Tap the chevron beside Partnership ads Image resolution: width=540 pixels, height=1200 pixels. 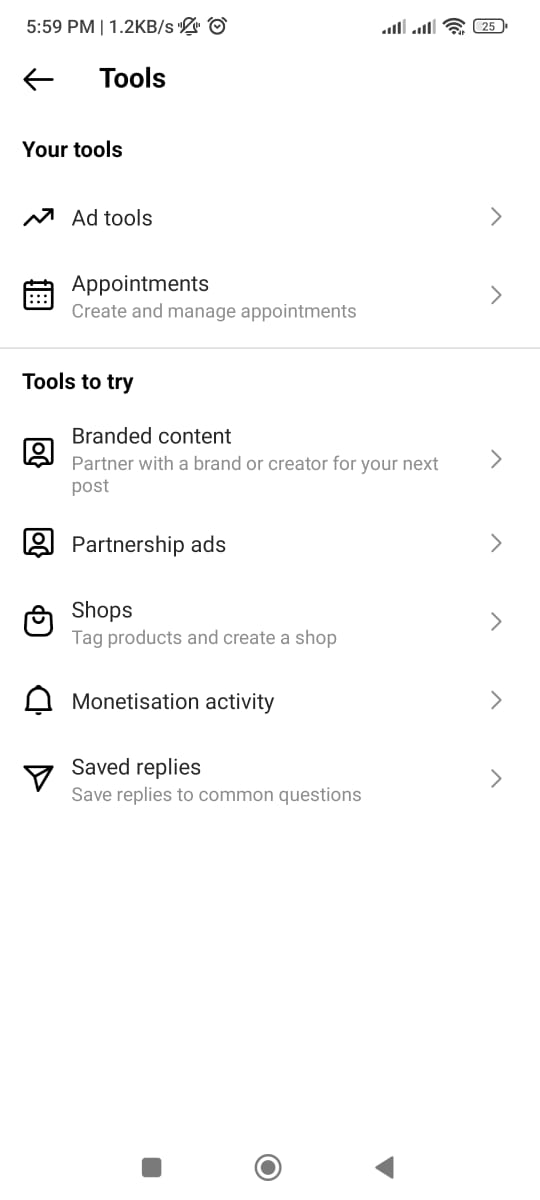[496, 543]
